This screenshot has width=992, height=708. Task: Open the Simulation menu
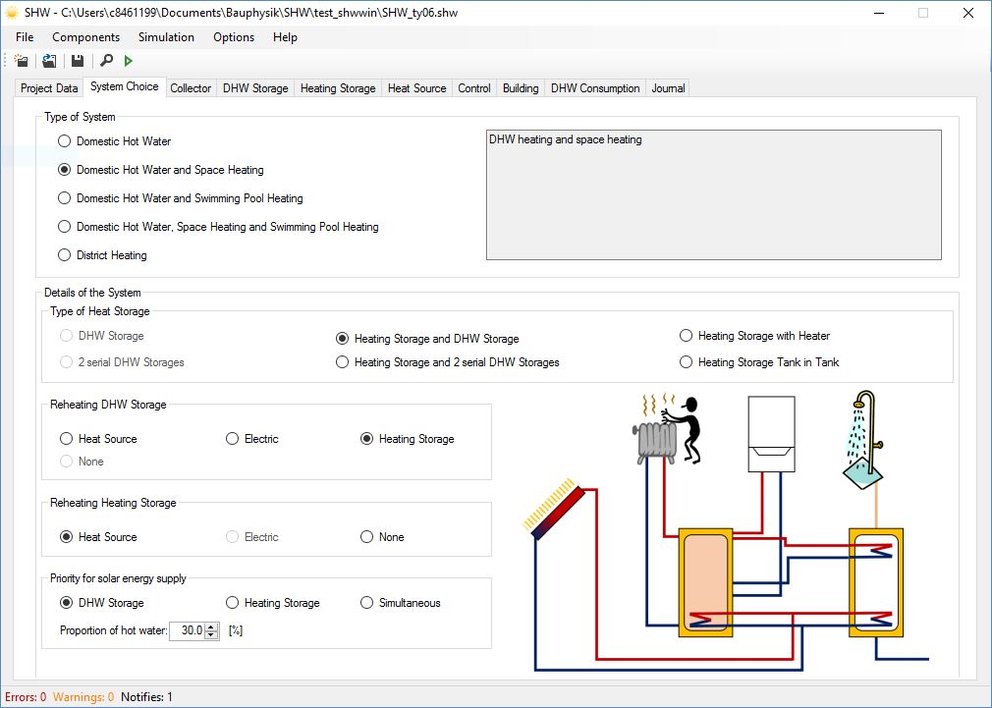[166, 37]
